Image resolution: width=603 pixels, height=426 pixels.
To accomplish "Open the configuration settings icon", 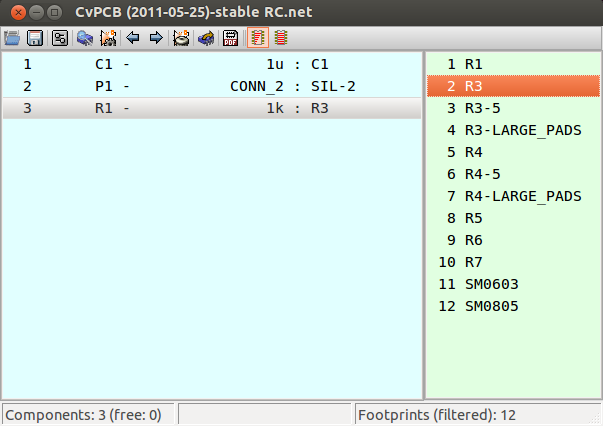I will 60,38.
